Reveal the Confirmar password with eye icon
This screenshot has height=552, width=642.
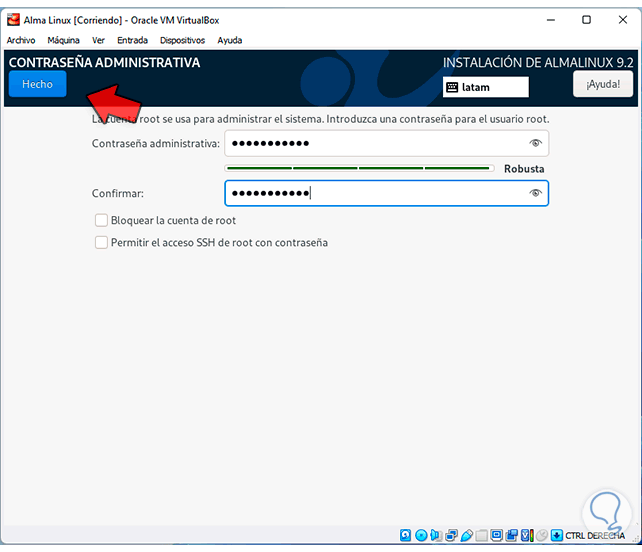point(535,193)
